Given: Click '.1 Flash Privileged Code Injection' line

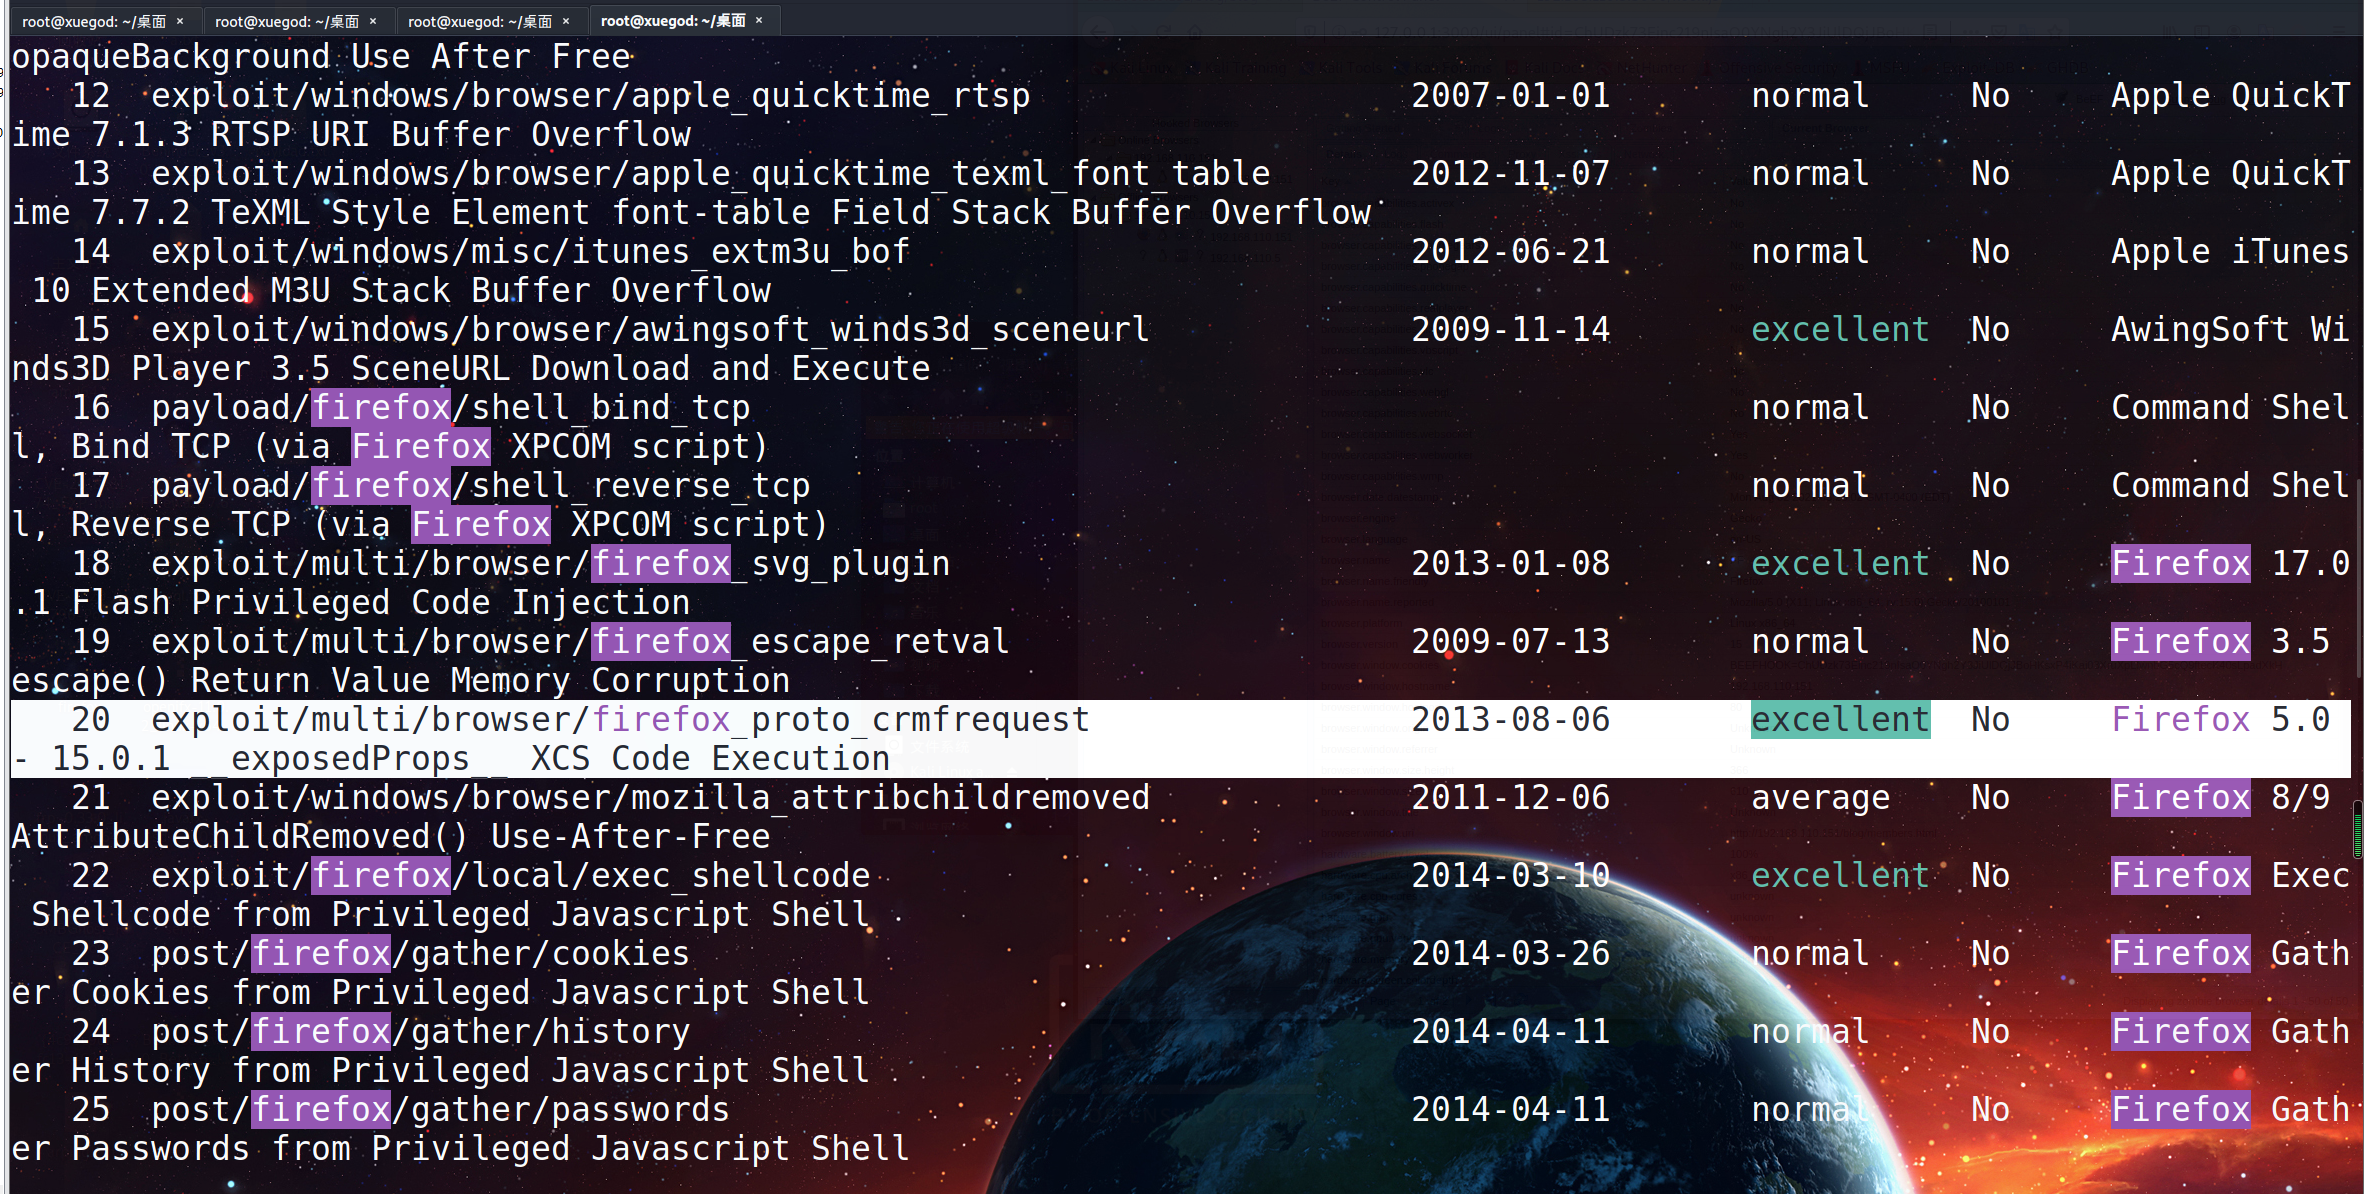Looking at the screenshot, I should (351, 603).
